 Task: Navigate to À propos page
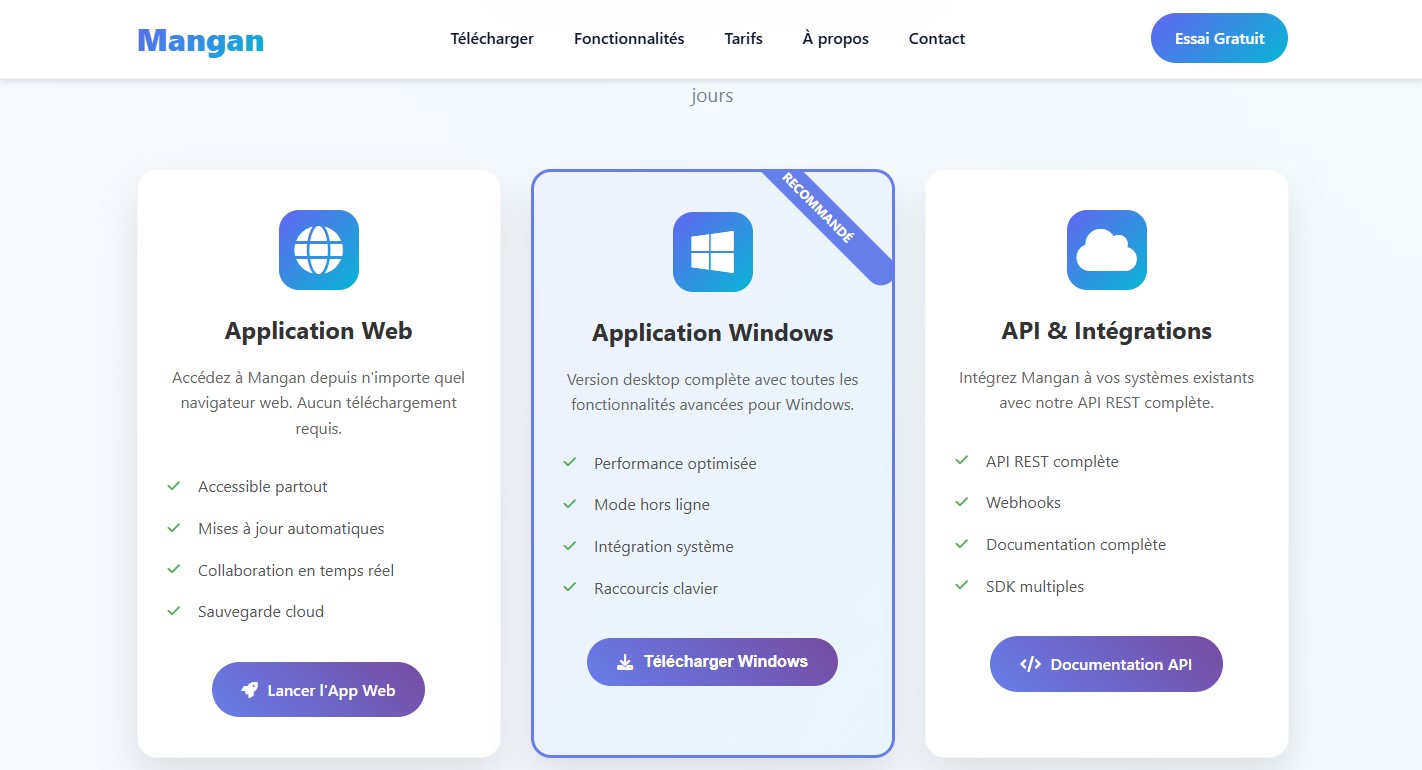835,39
